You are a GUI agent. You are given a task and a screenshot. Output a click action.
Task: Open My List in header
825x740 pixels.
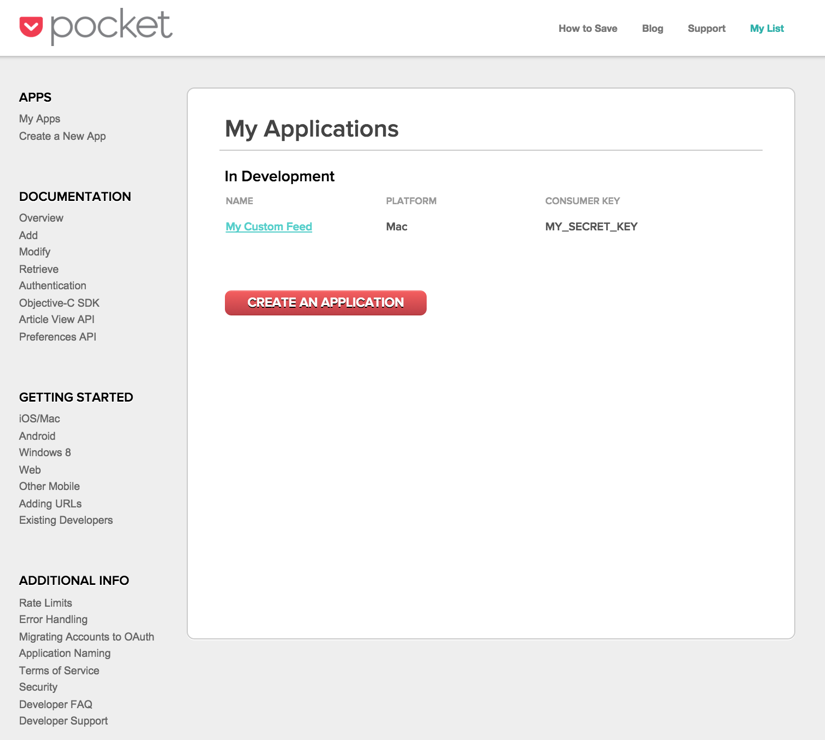pos(767,28)
